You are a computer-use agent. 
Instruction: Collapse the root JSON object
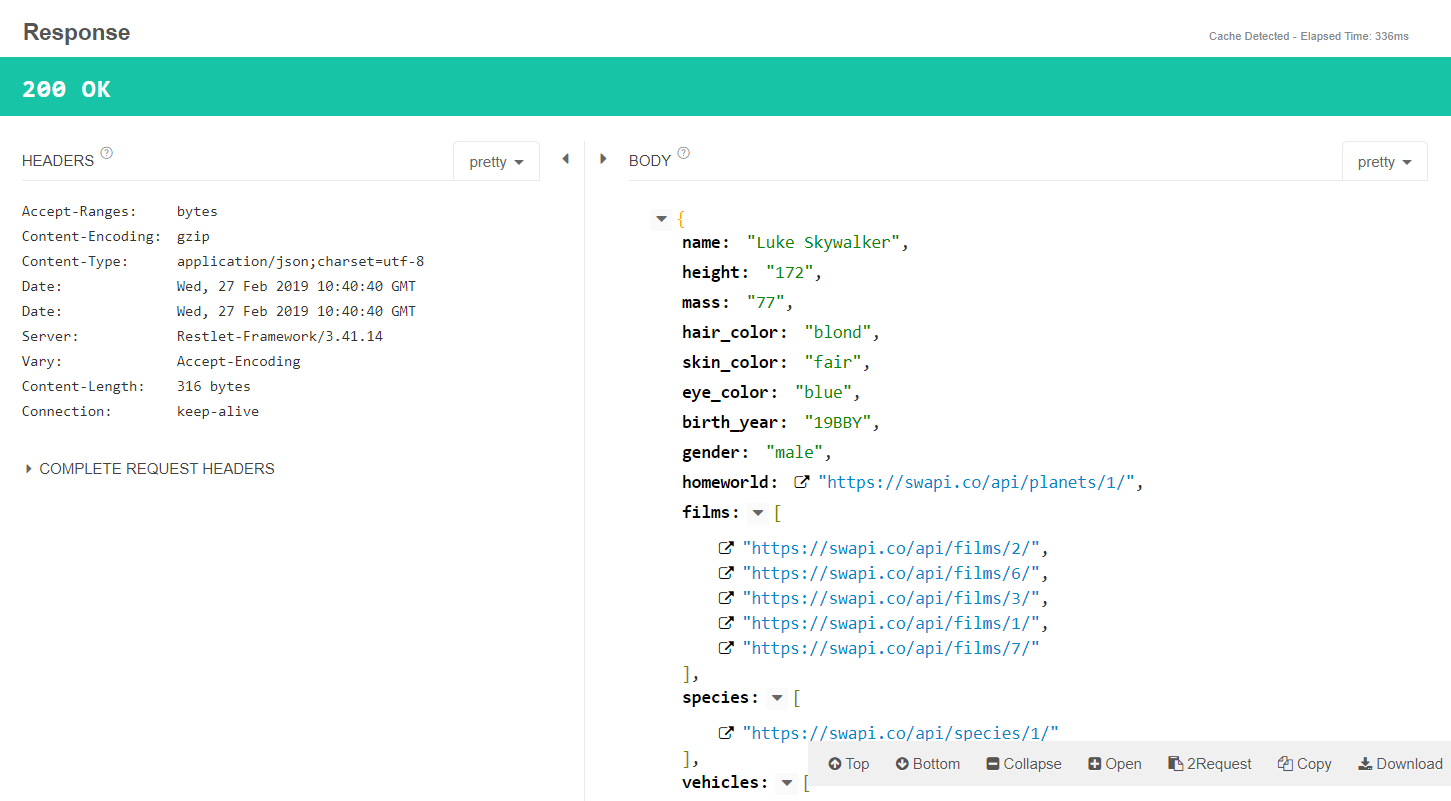tap(661, 219)
